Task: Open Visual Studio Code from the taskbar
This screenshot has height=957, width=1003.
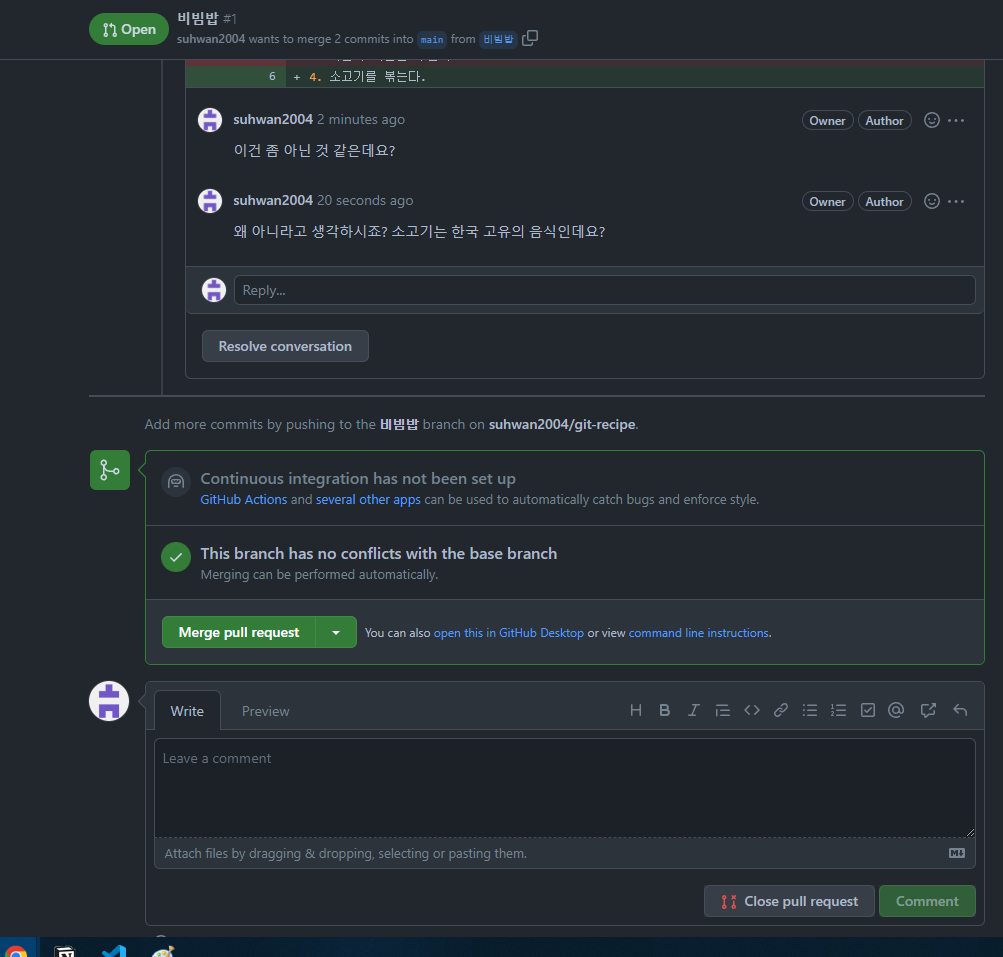Action: [114, 951]
